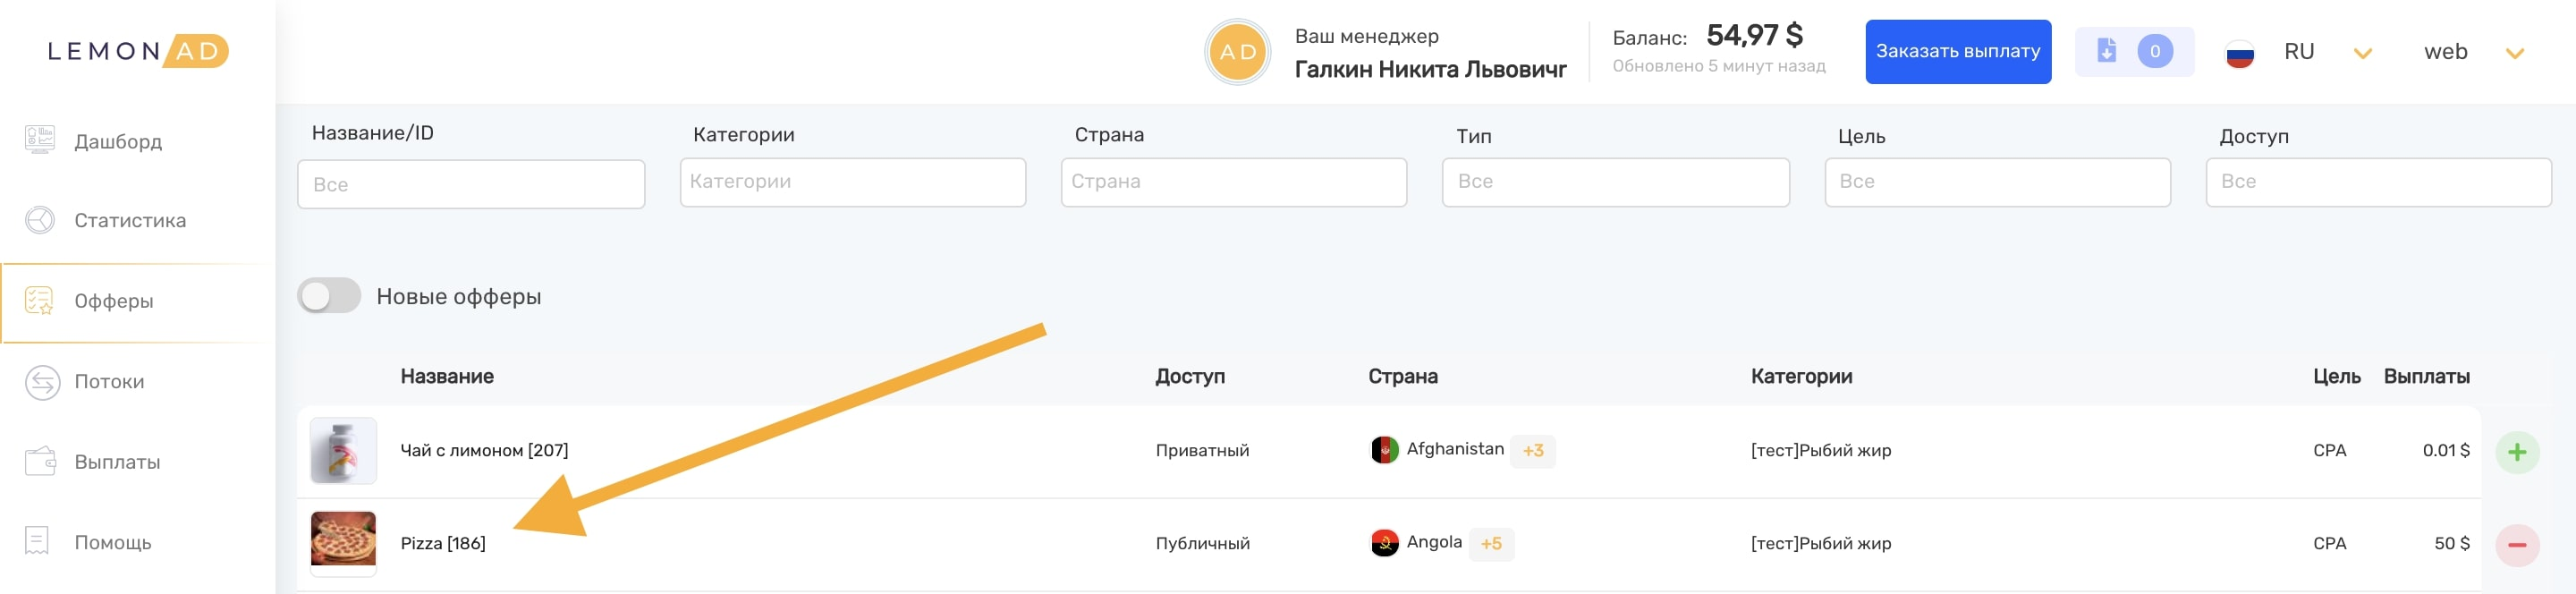The height and width of the screenshot is (594, 2576).
Task: Click the Help (Помощь) document icon
Action: tap(37, 541)
